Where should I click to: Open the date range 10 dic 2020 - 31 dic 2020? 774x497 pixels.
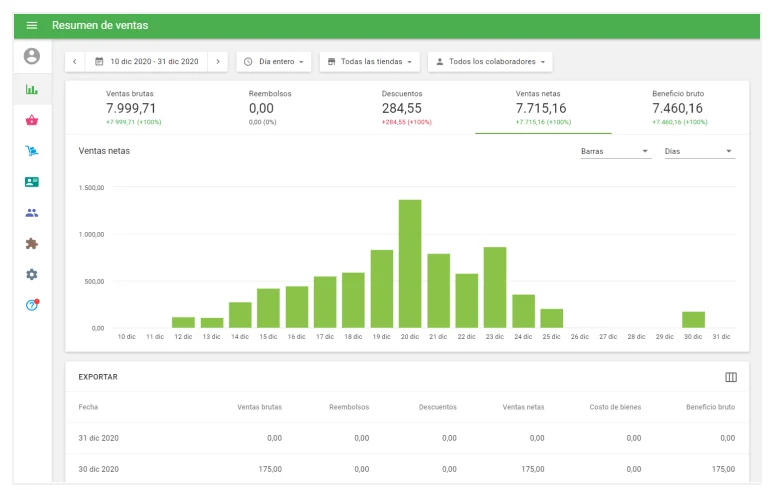[x=147, y=62]
